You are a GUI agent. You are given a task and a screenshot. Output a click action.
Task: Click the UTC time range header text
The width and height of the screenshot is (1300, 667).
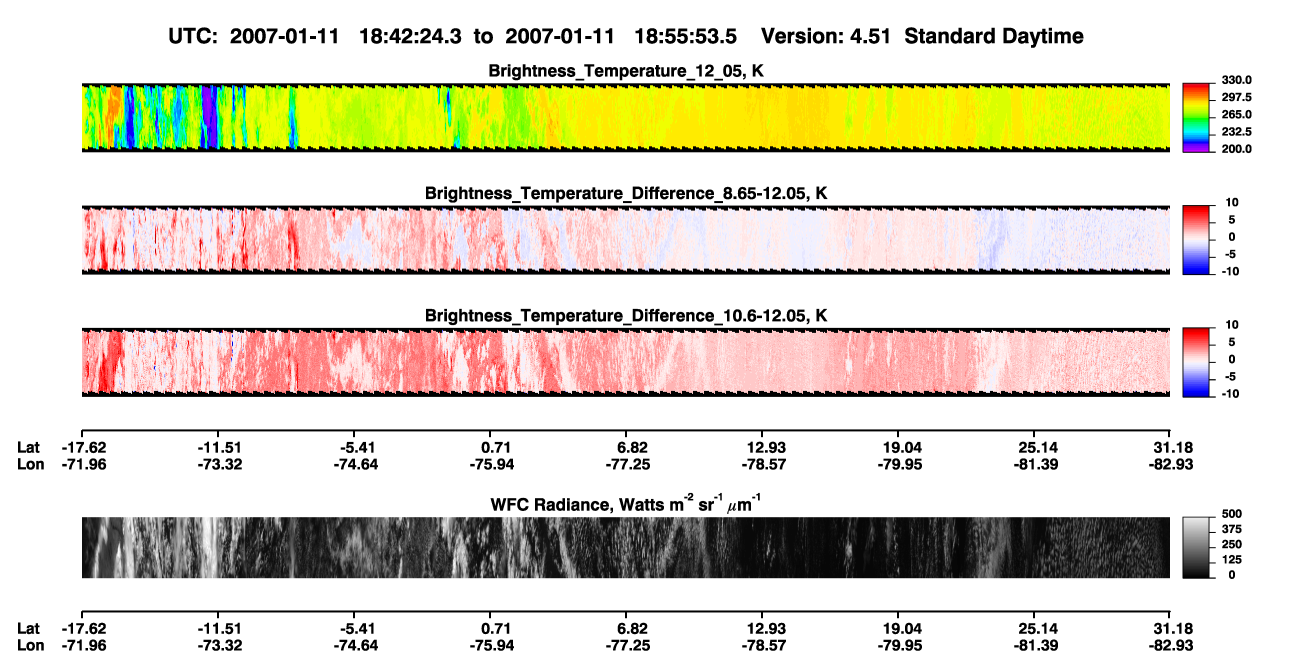point(454,37)
